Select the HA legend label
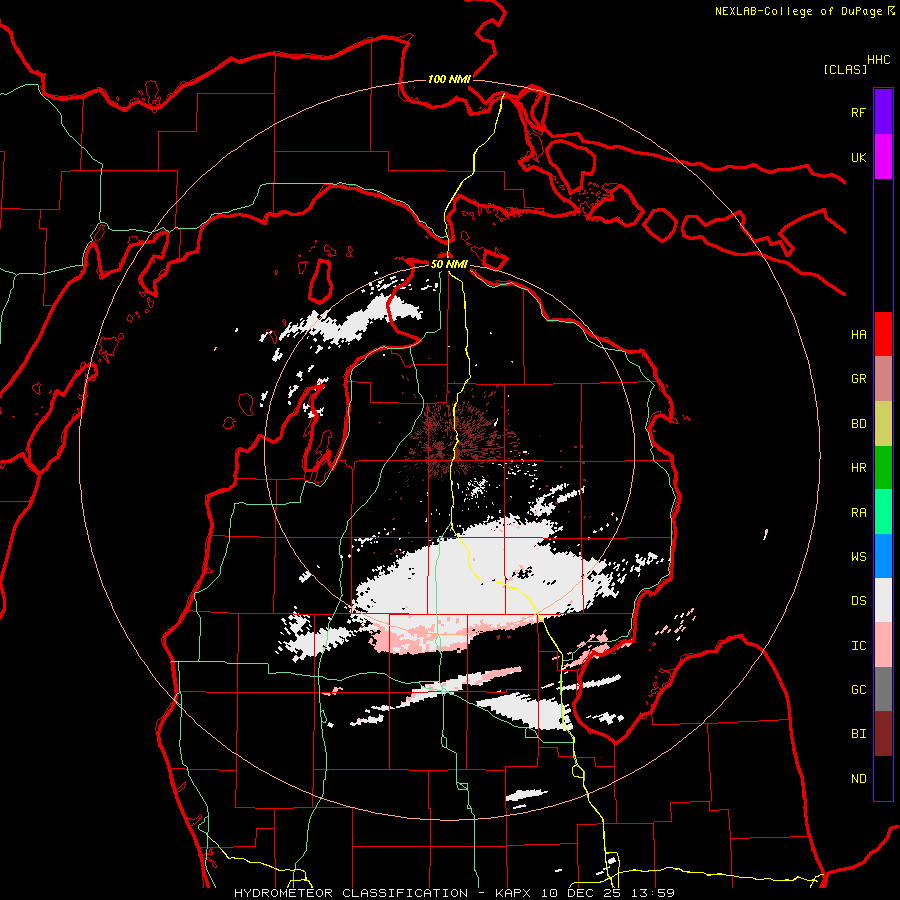This screenshot has height=900, width=900. click(858, 335)
